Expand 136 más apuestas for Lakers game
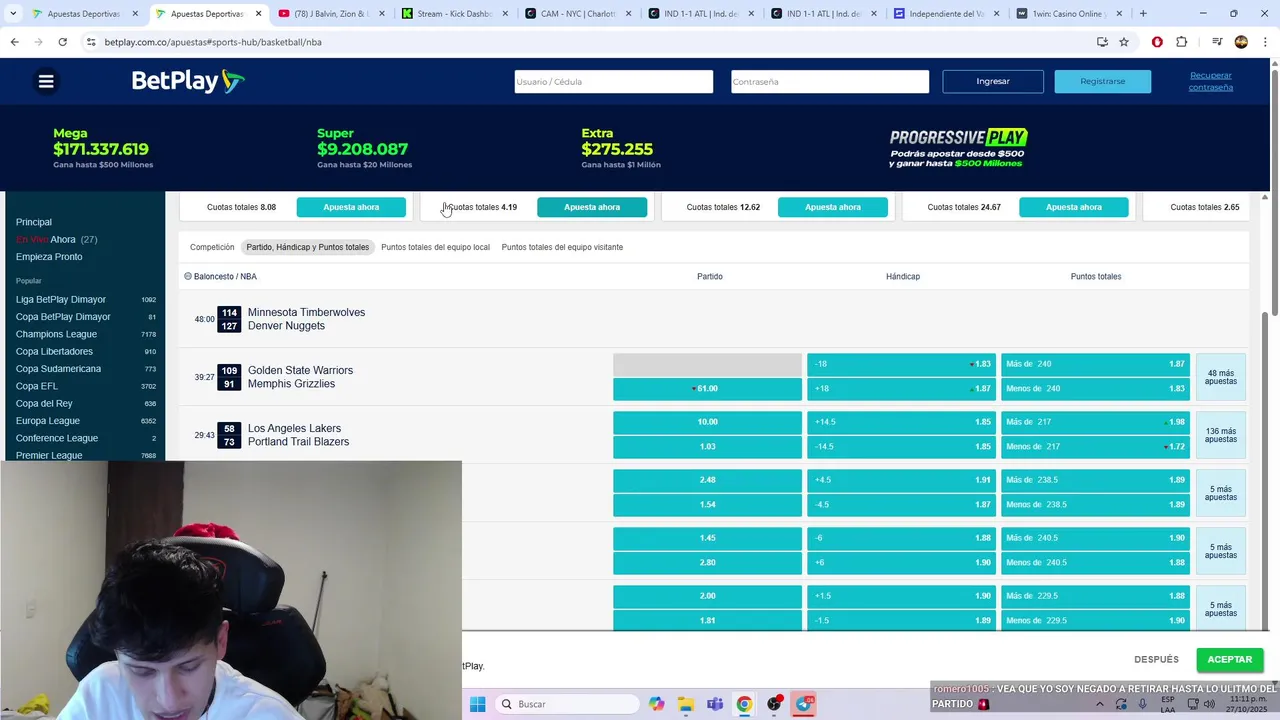Image resolution: width=1280 pixels, height=720 pixels. pos(1221,435)
